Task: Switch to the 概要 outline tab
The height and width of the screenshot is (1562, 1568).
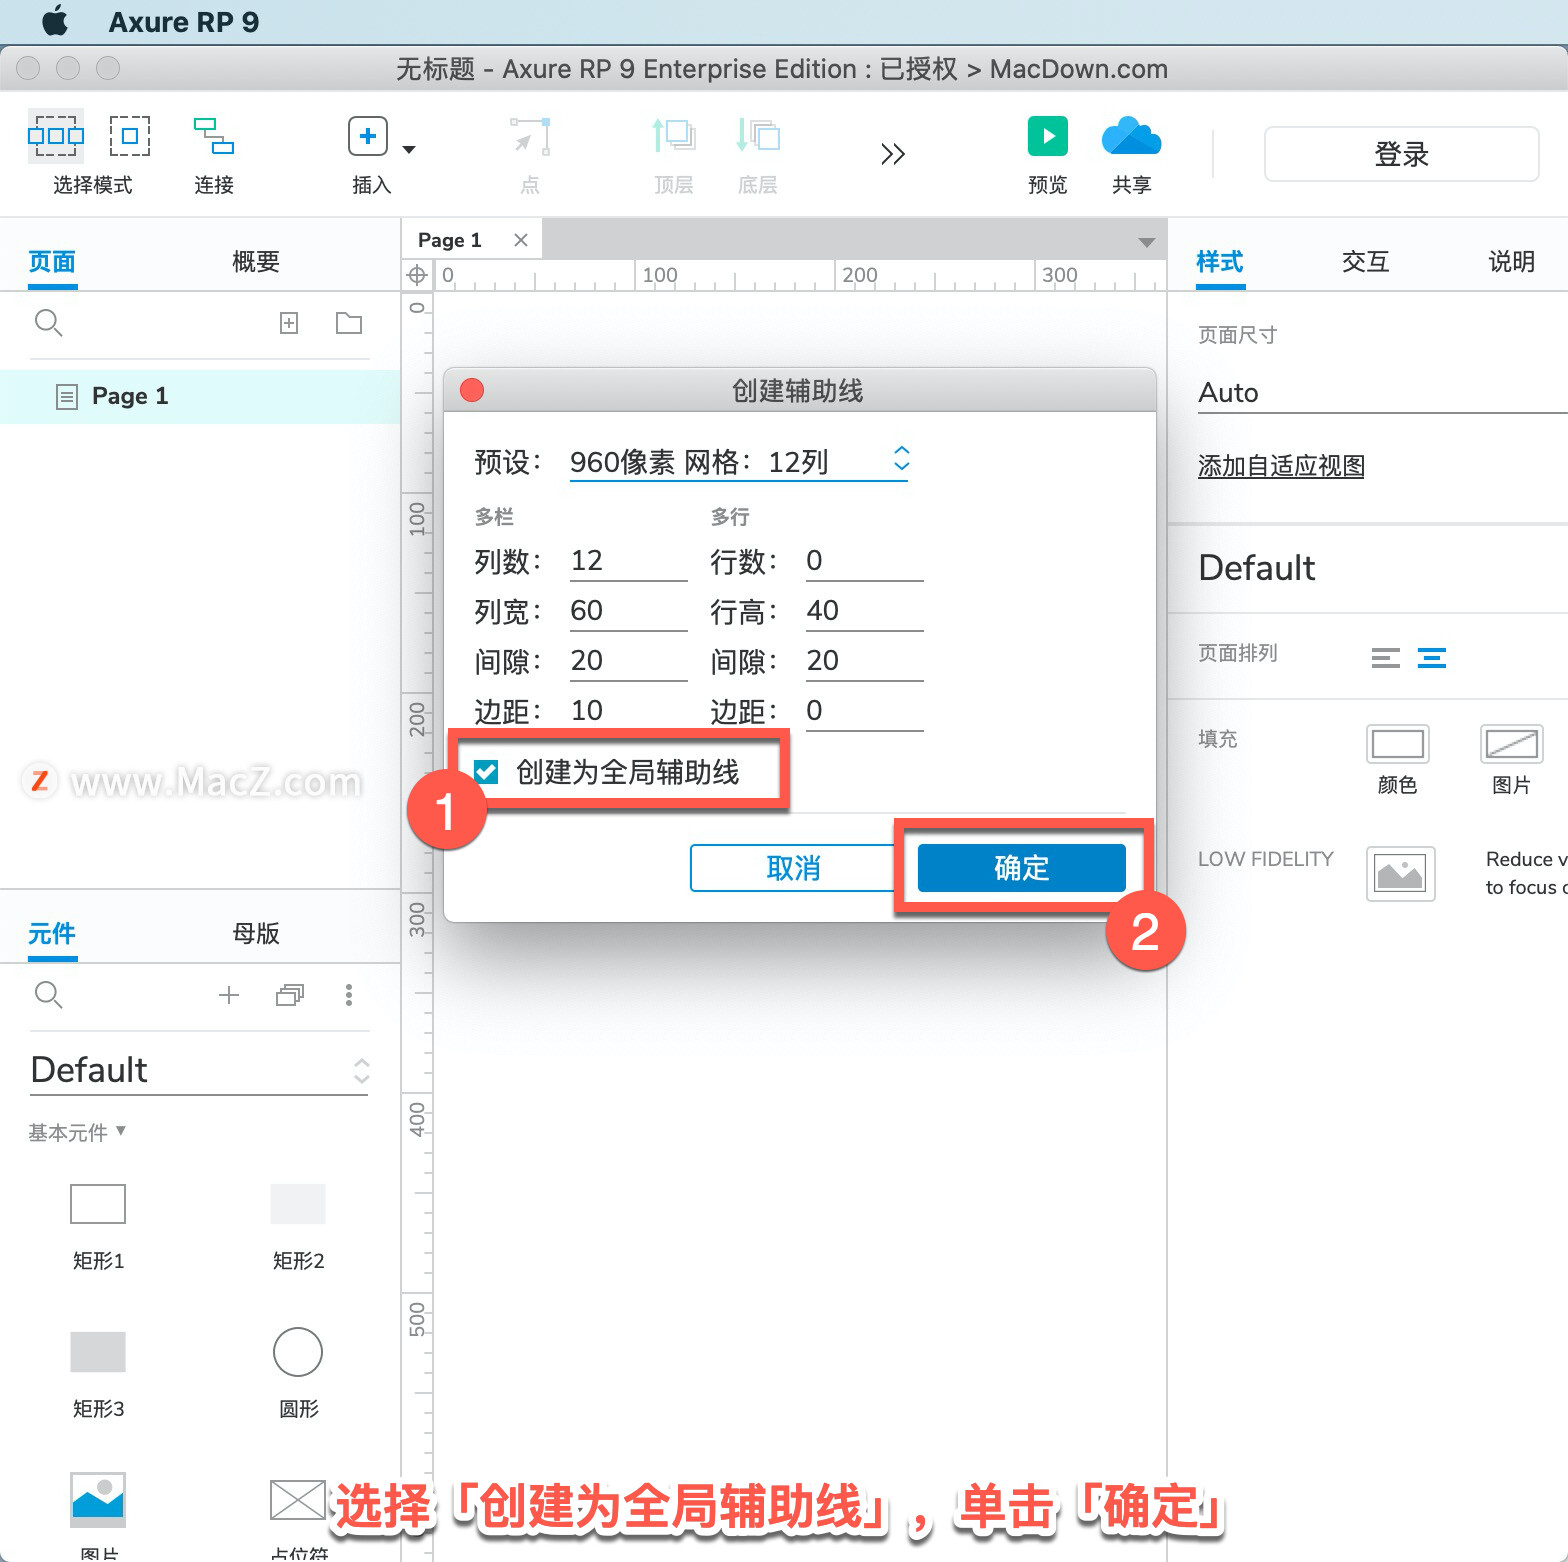Action: 256,262
